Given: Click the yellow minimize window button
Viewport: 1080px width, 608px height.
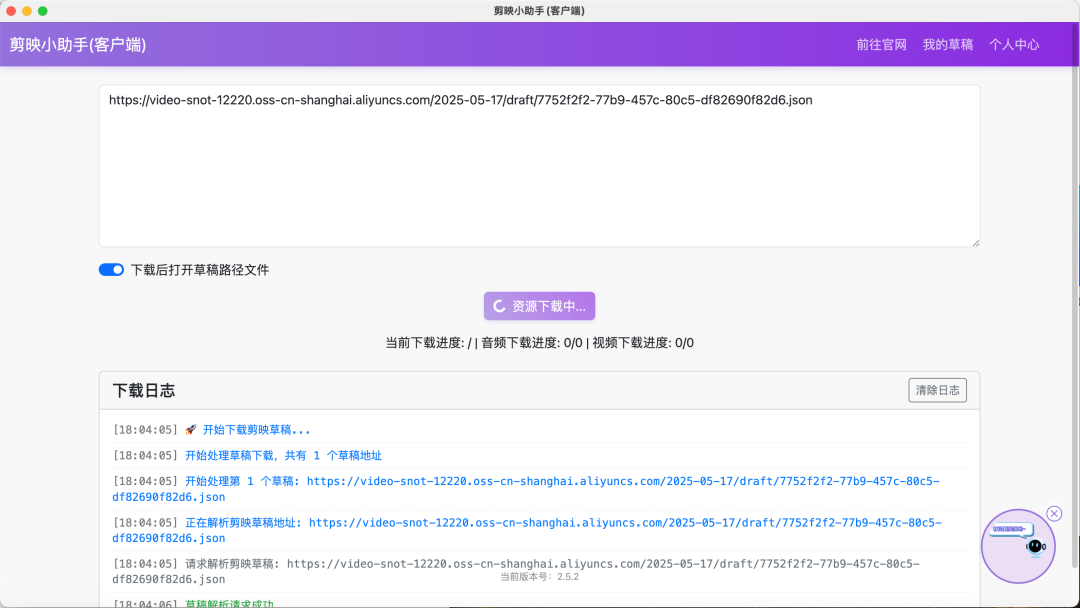Looking at the screenshot, I should tap(27, 10).
